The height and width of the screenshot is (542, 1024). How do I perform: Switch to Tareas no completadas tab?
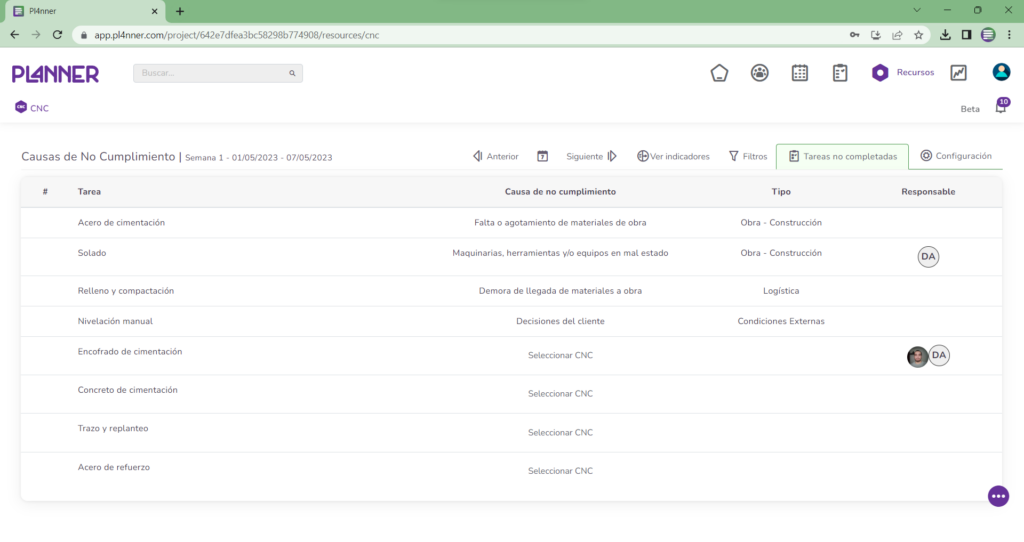click(842, 157)
